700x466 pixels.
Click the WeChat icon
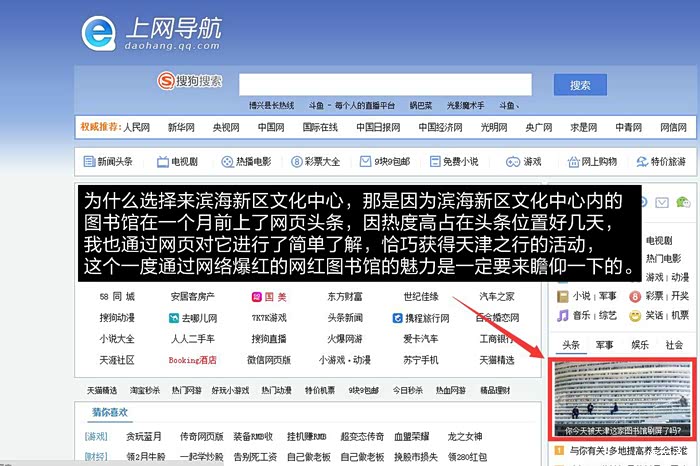[x=683, y=202]
